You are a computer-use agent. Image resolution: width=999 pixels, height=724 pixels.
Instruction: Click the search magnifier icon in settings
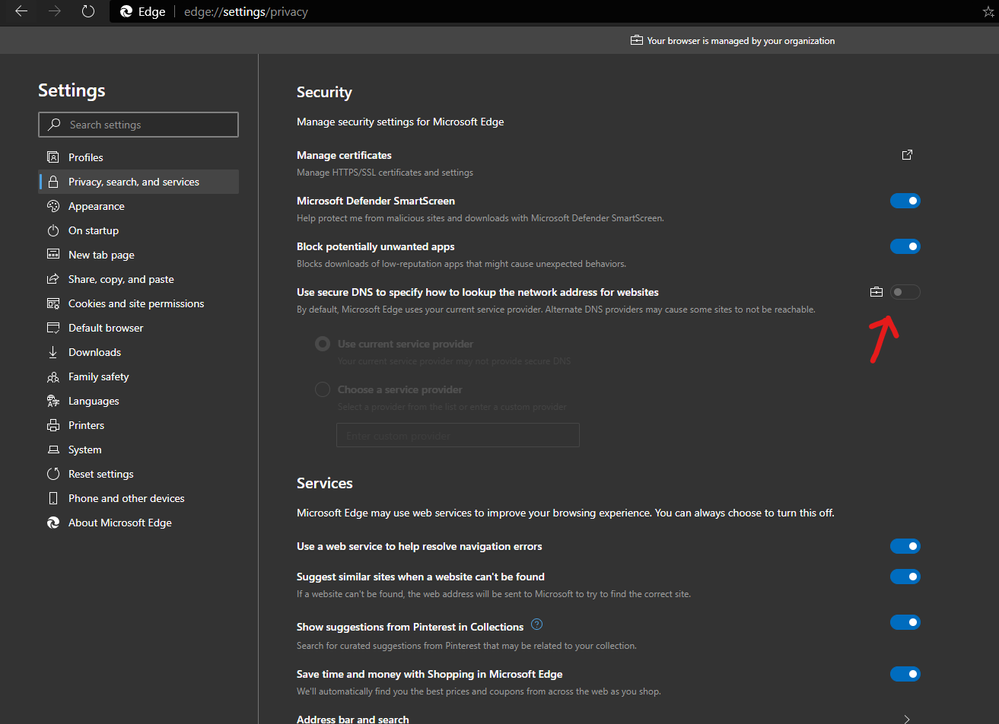55,124
